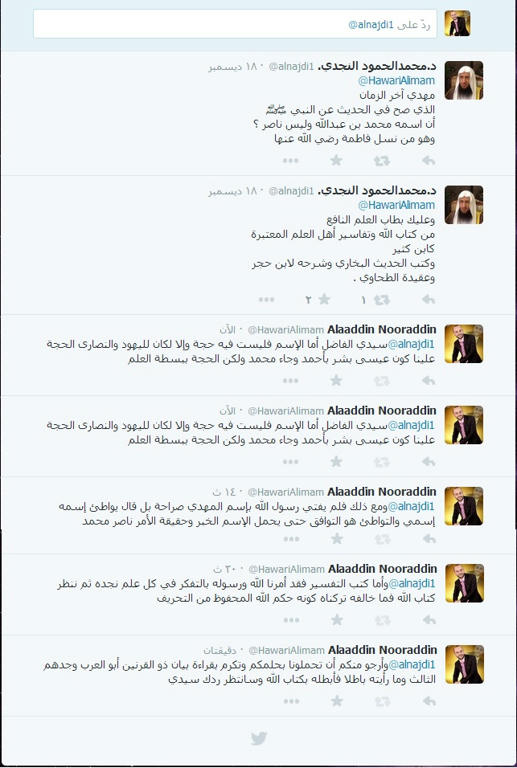Click the reply box to @alnajdi1
Image resolution: width=517 pixels, height=768 pixels.
point(235,24)
